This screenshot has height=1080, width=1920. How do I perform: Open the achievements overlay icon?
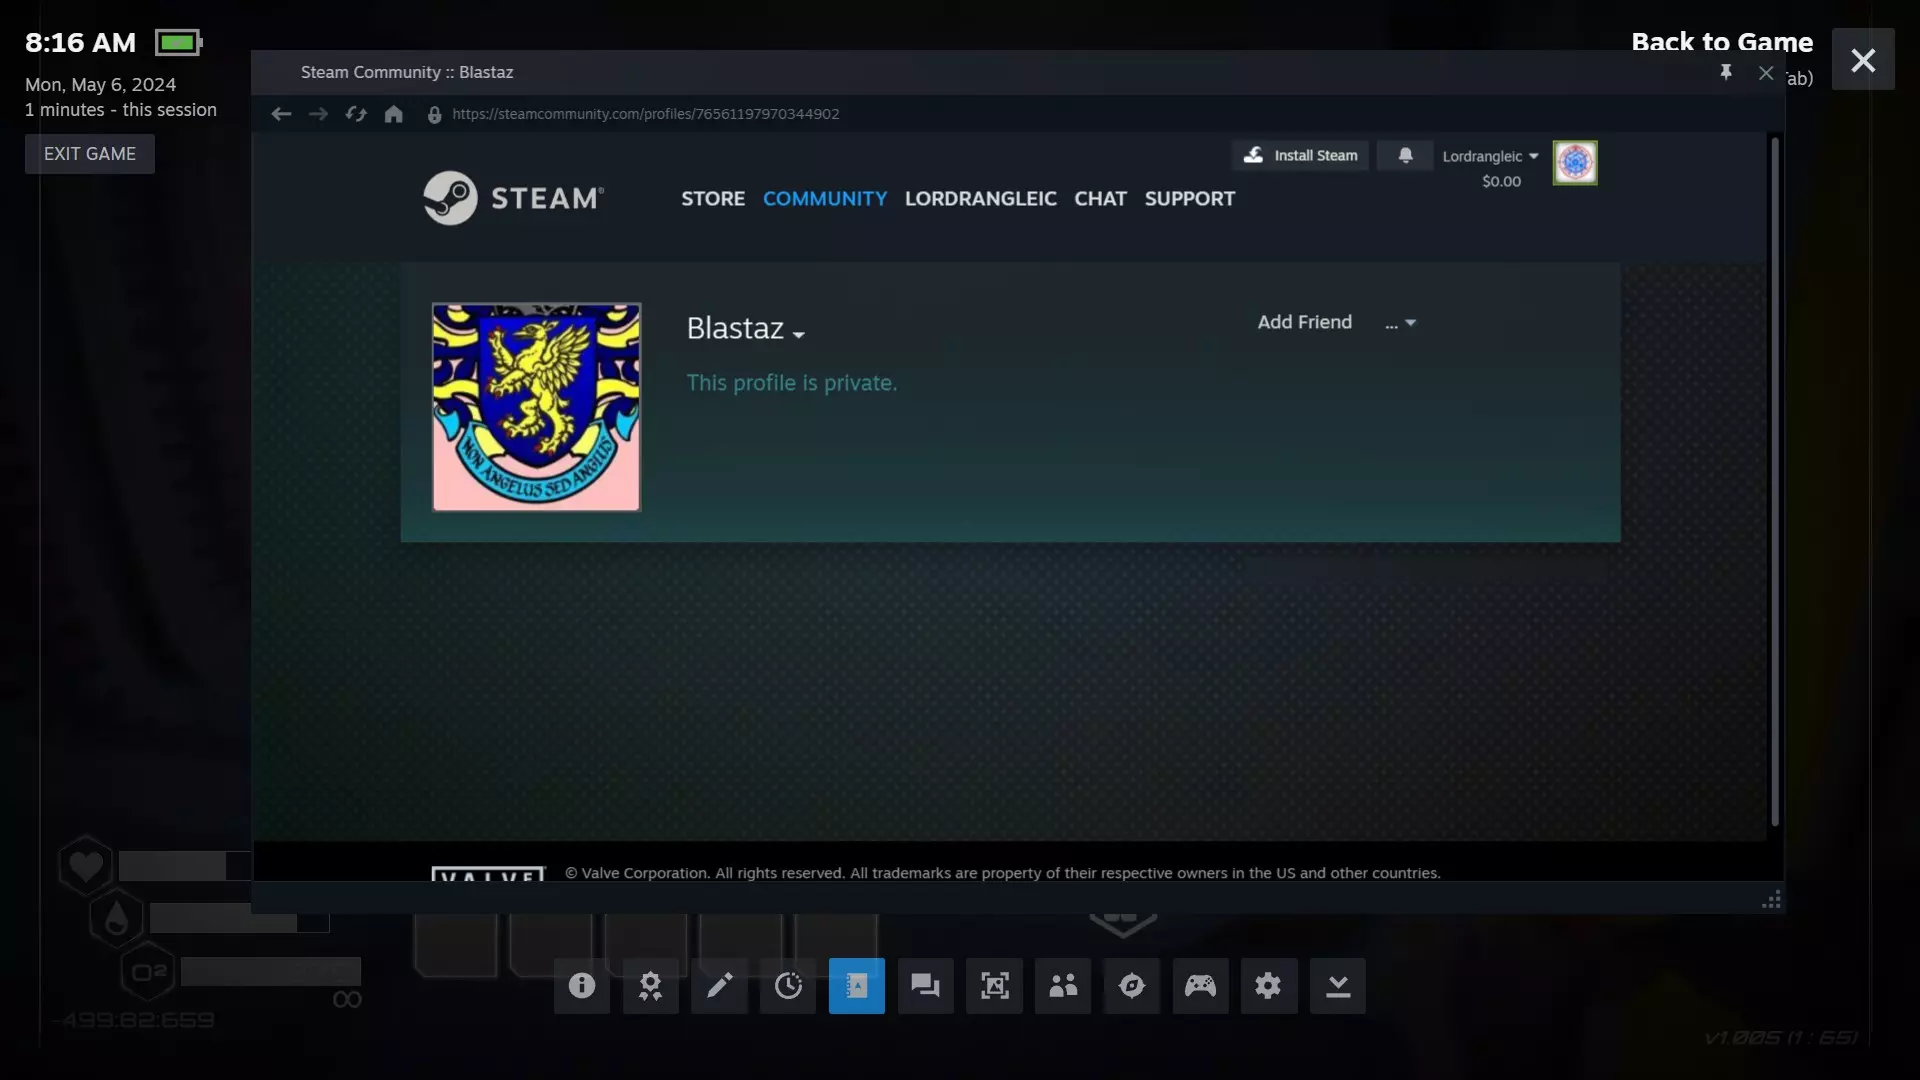(650, 986)
